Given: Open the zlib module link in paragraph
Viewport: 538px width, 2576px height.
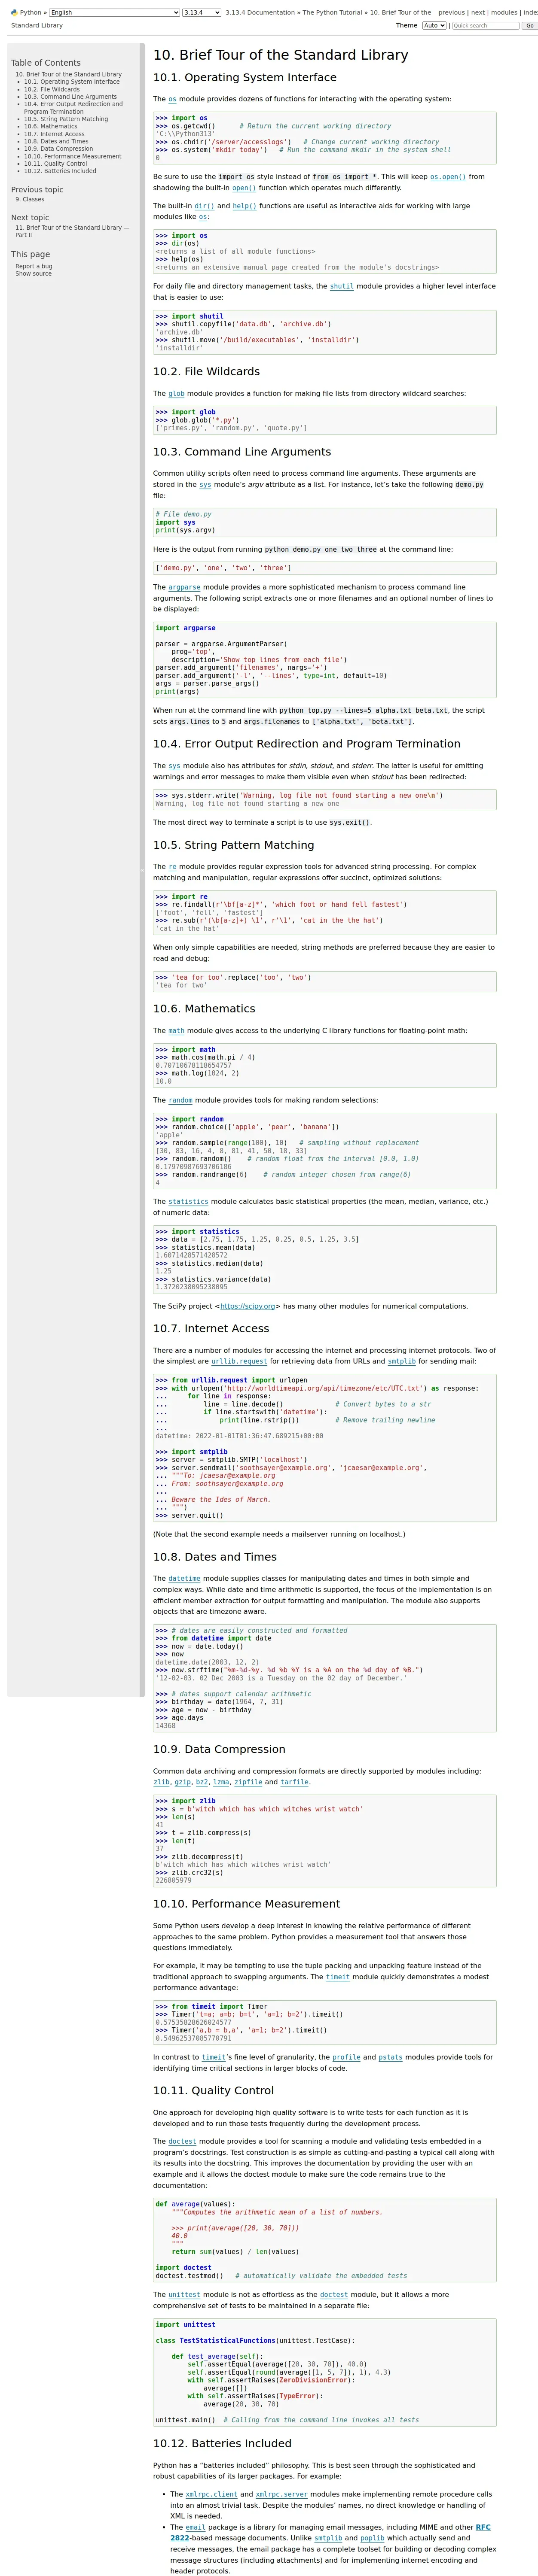Looking at the screenshot, I should point(161,1782).
